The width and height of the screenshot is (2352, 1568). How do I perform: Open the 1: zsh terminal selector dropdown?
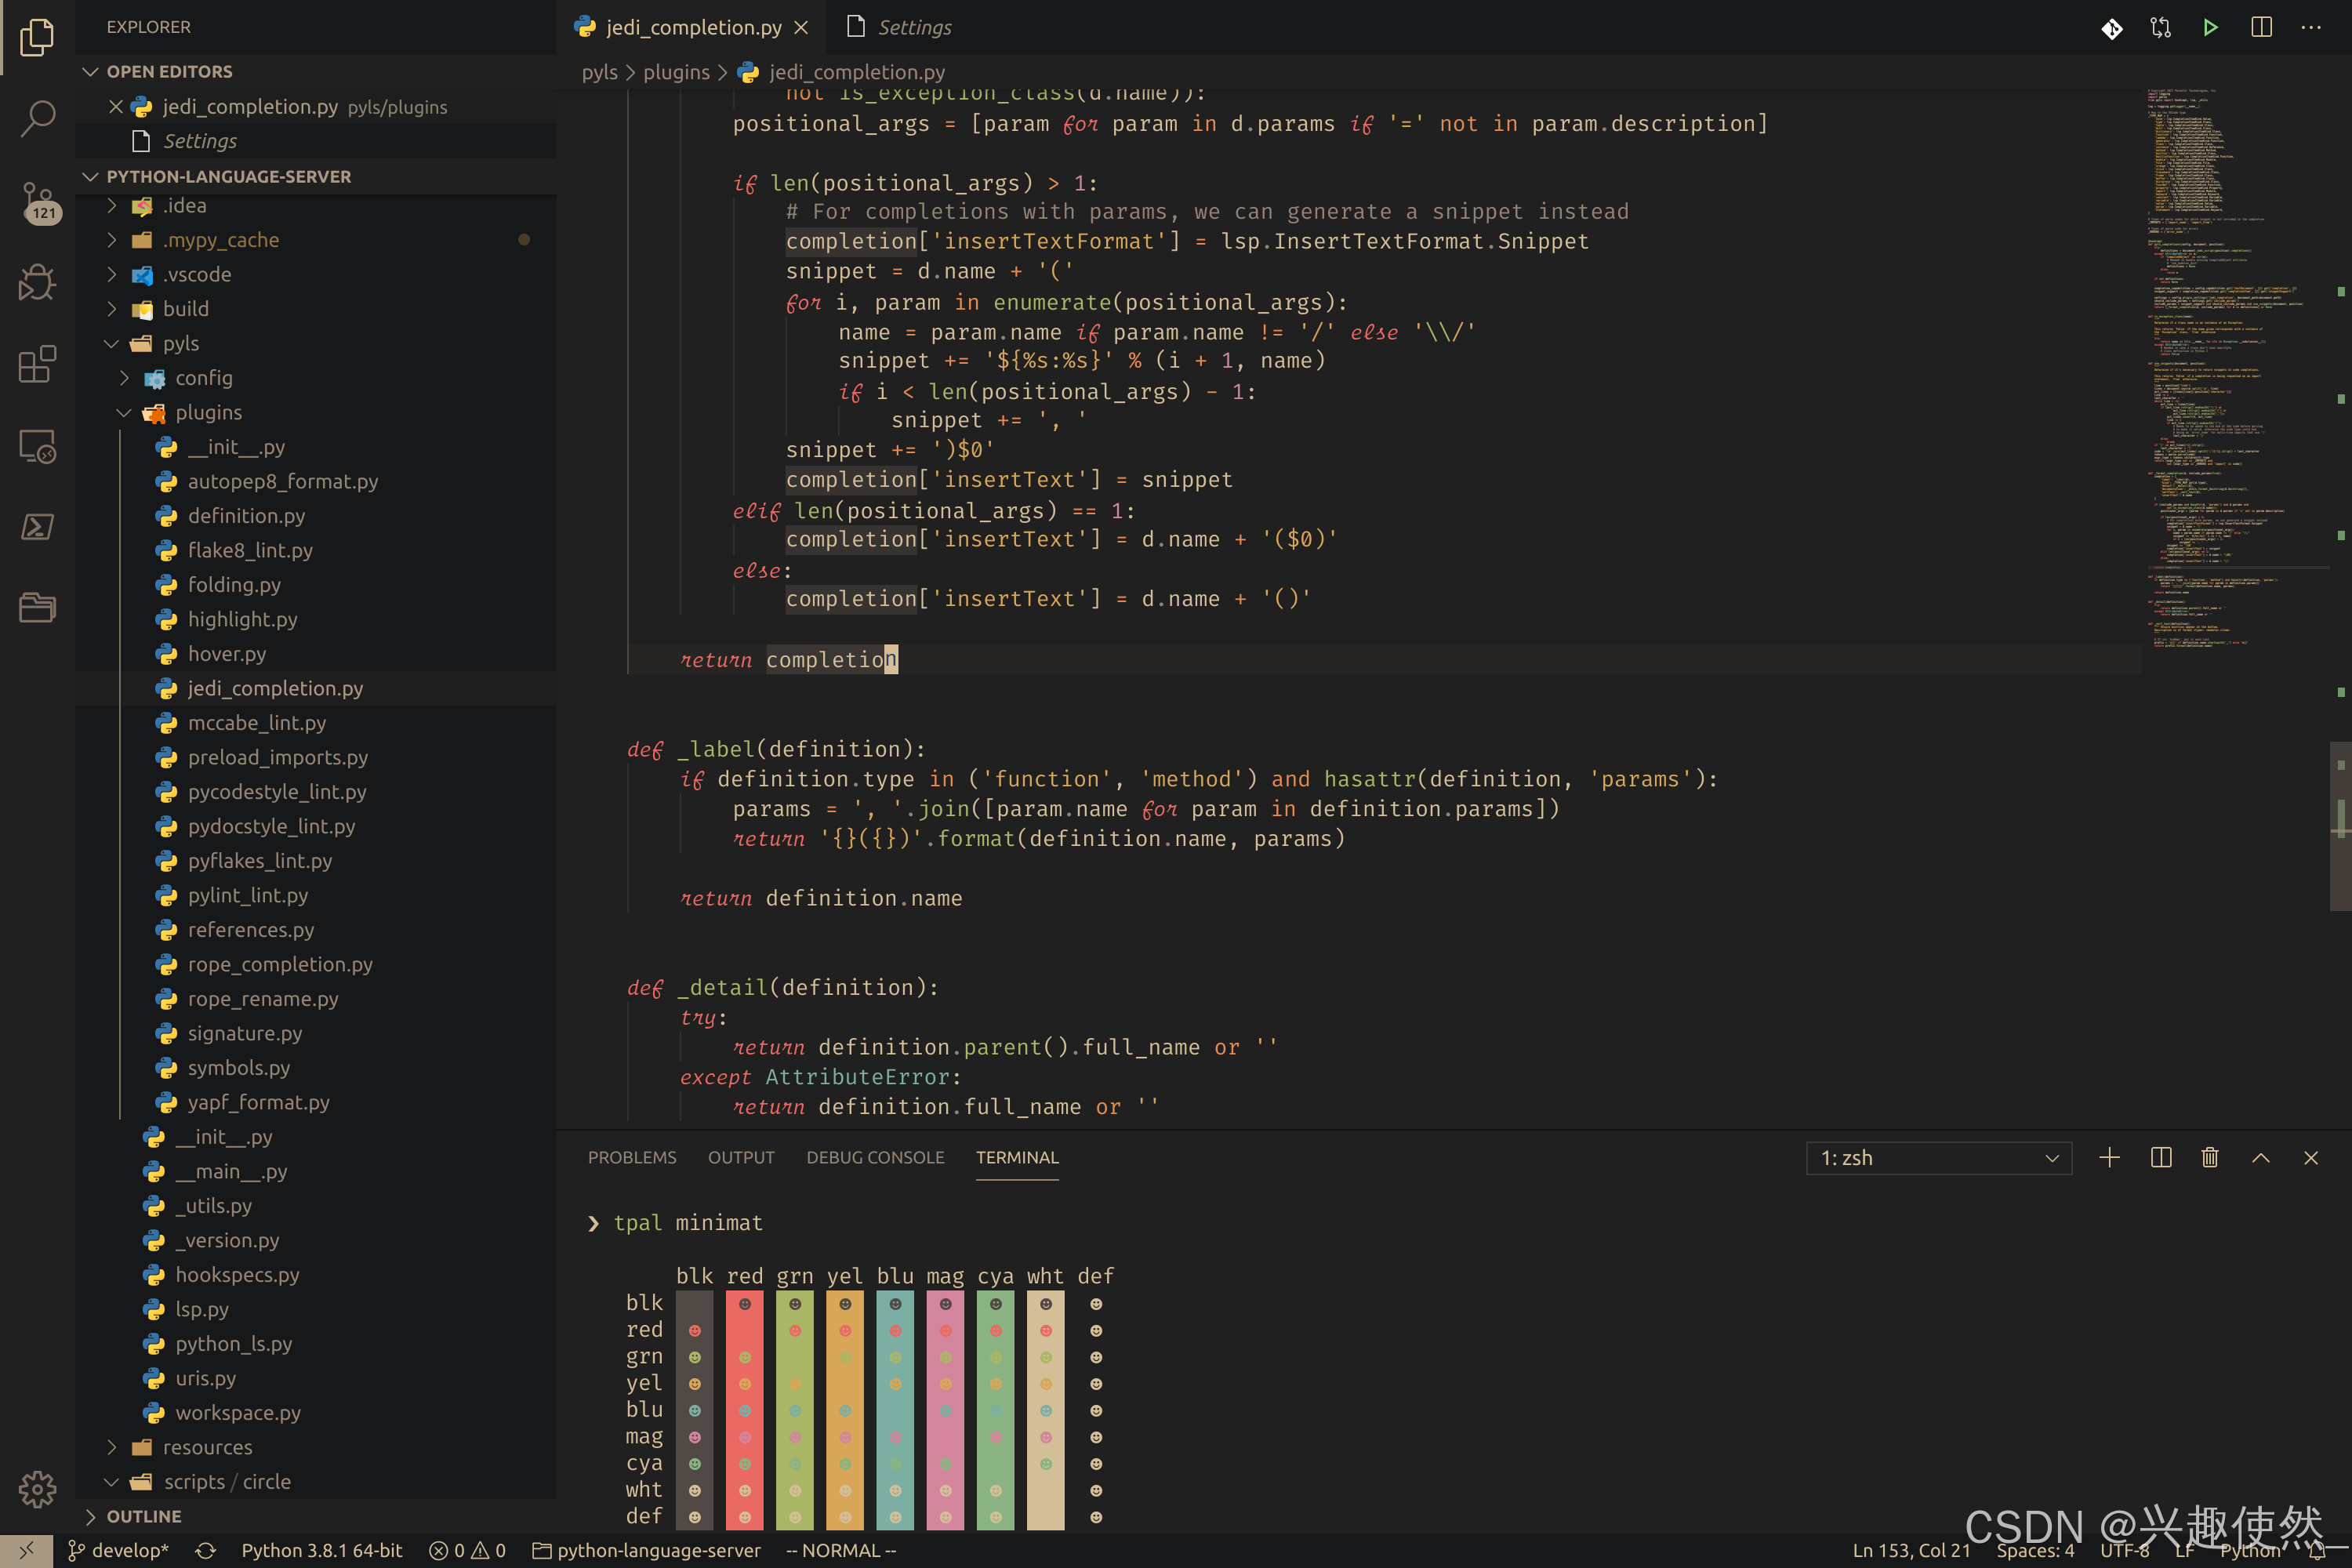tap(1938, 1157)
